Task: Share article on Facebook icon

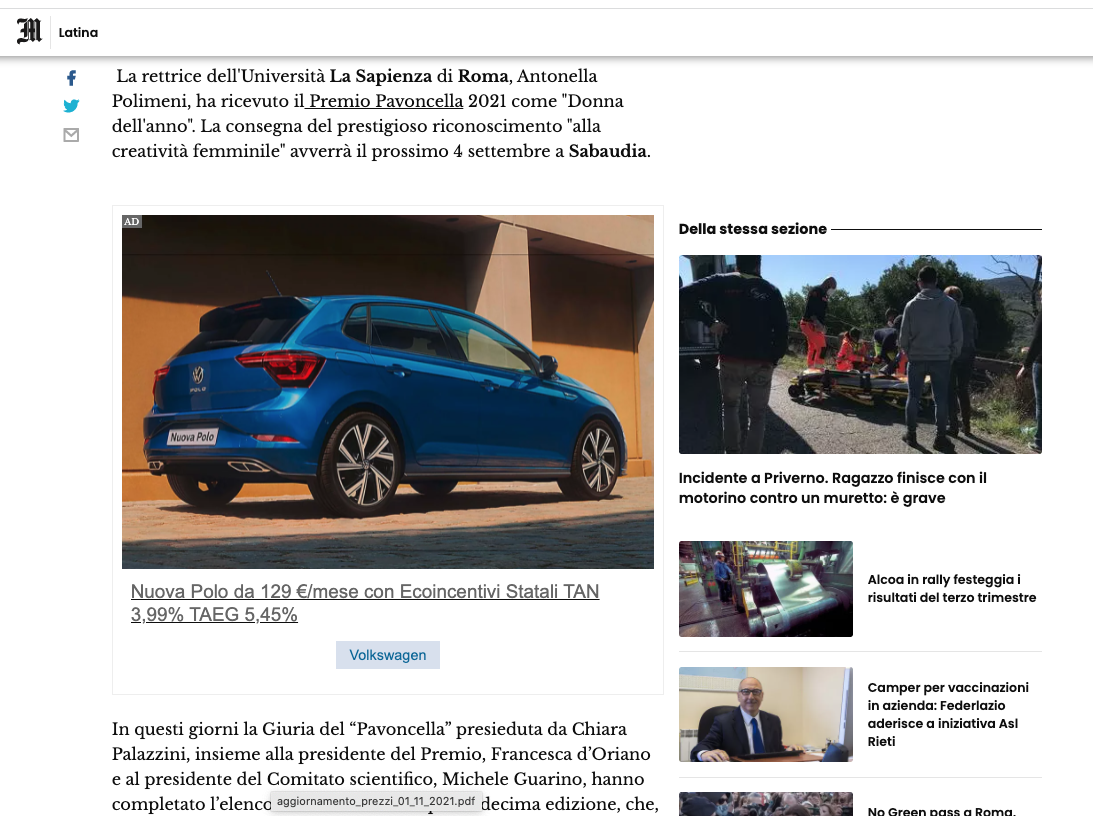Action: (x=71, y=78)
